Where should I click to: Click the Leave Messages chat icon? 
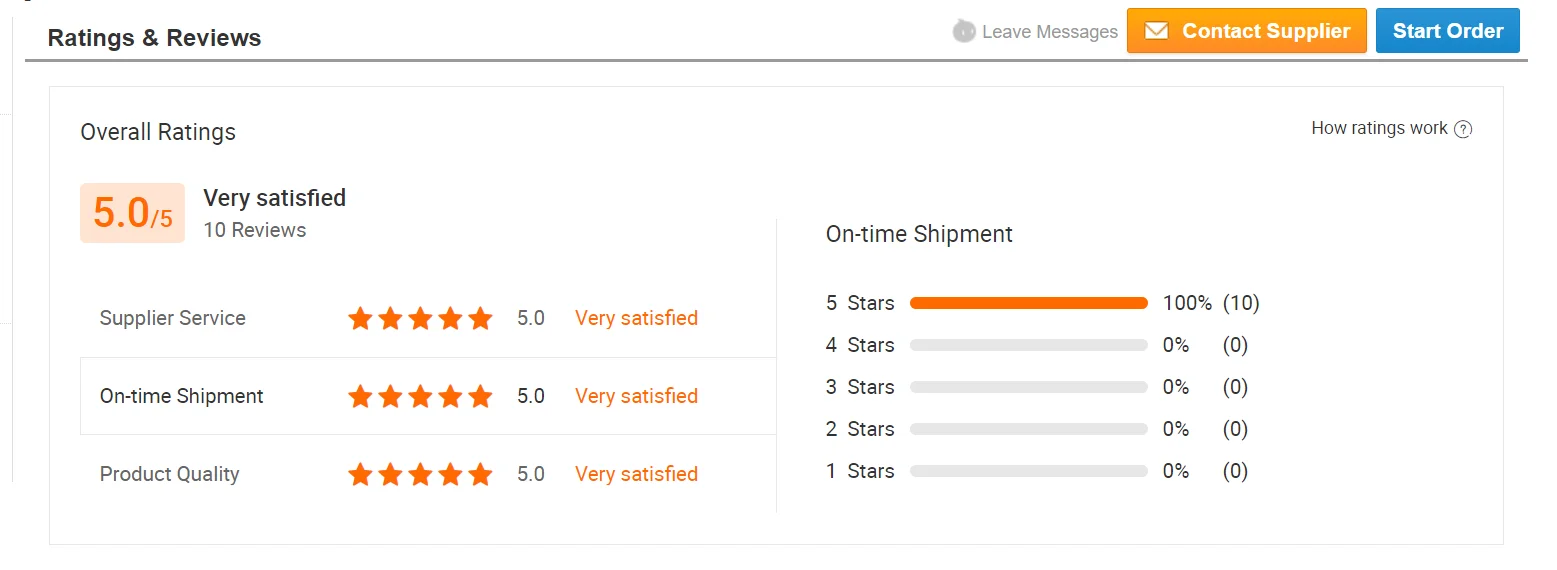[964, 31]
